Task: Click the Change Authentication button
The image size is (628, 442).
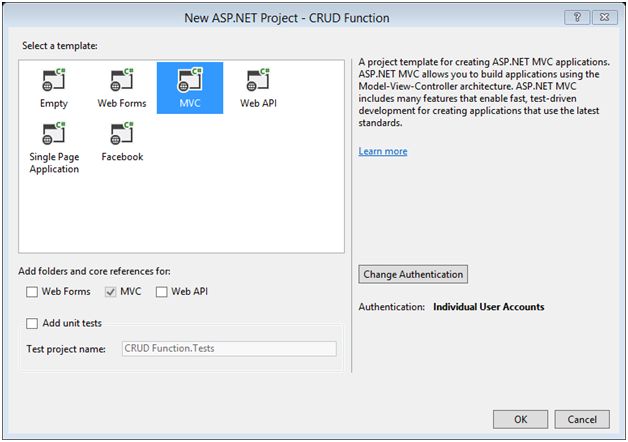Action: point(413,274)
